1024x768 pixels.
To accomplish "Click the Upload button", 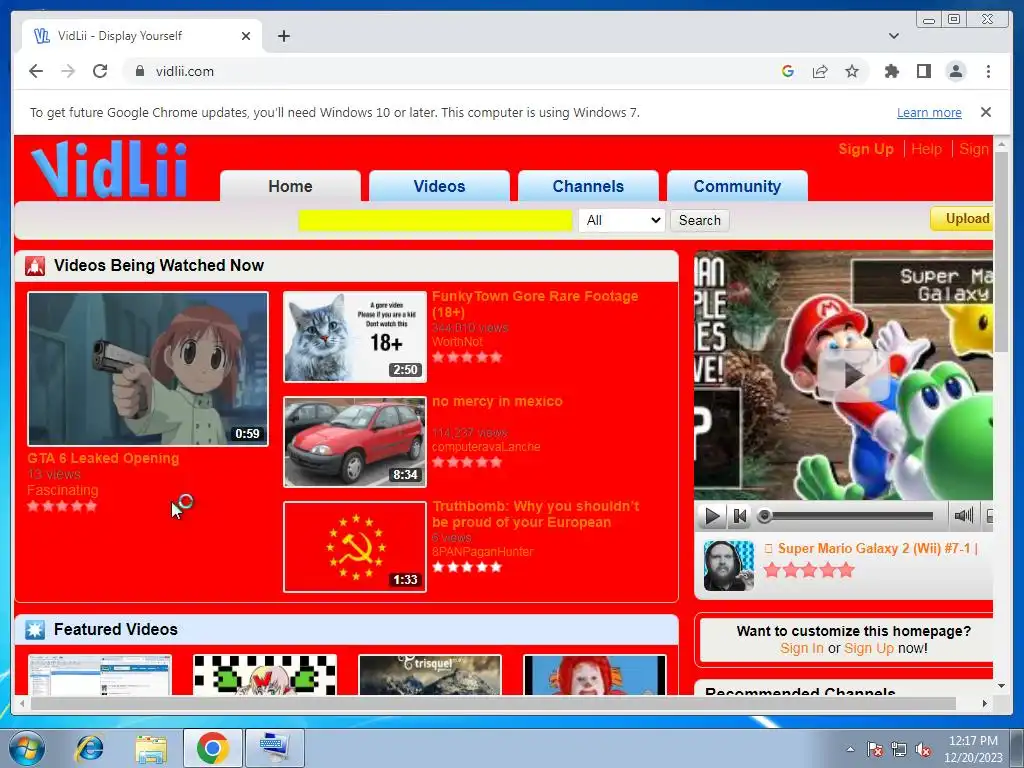I will [963, 219].
